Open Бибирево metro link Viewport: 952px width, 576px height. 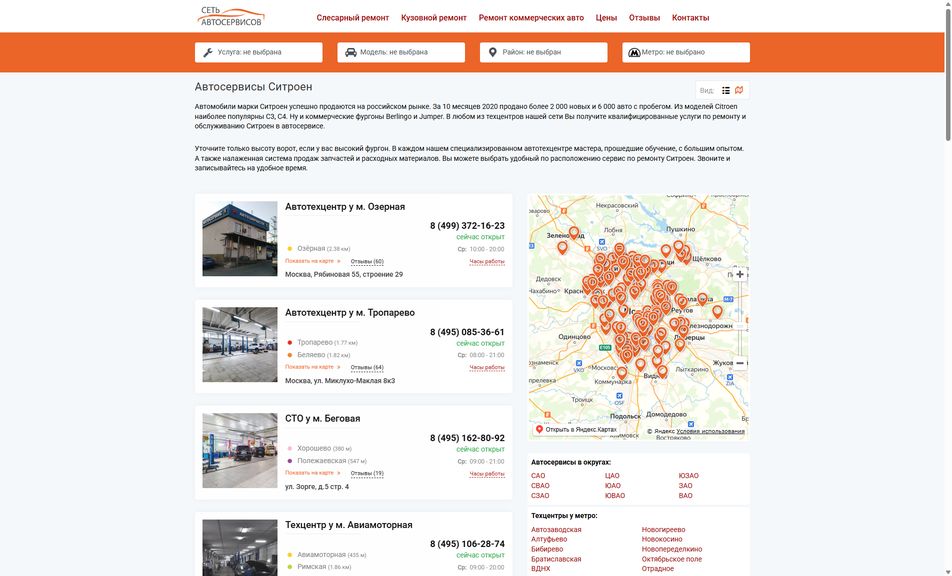click(x=547, y=549)
